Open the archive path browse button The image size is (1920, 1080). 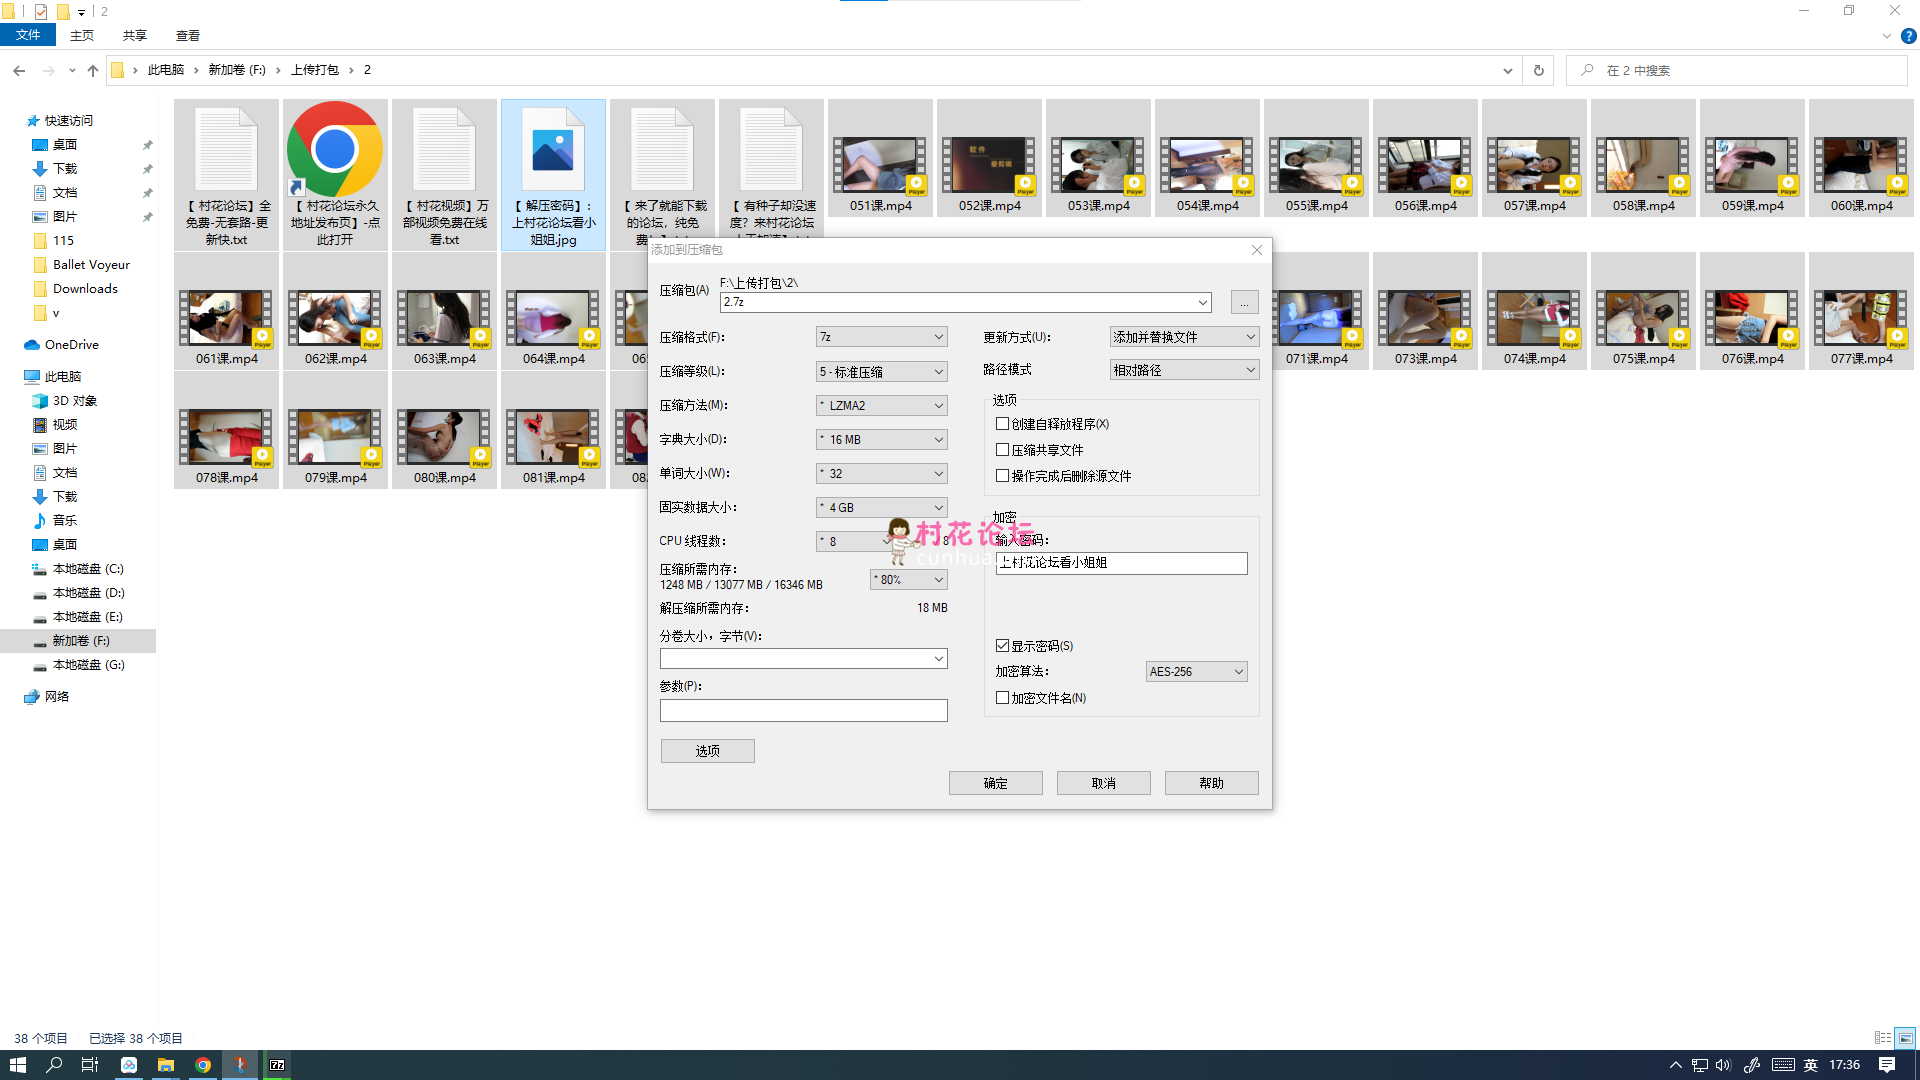pyautogui.click(x=1243, y=302)
